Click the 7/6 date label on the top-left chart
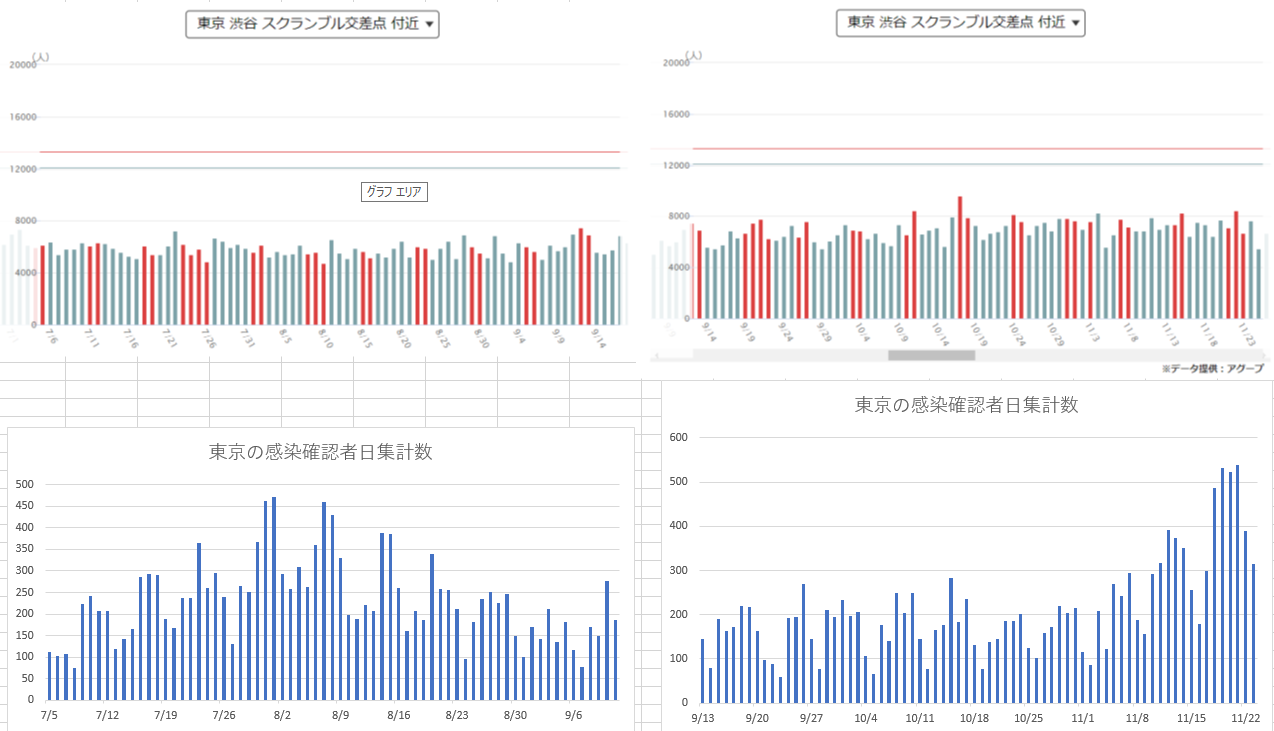1274x731 pixels. click(49, 338)
